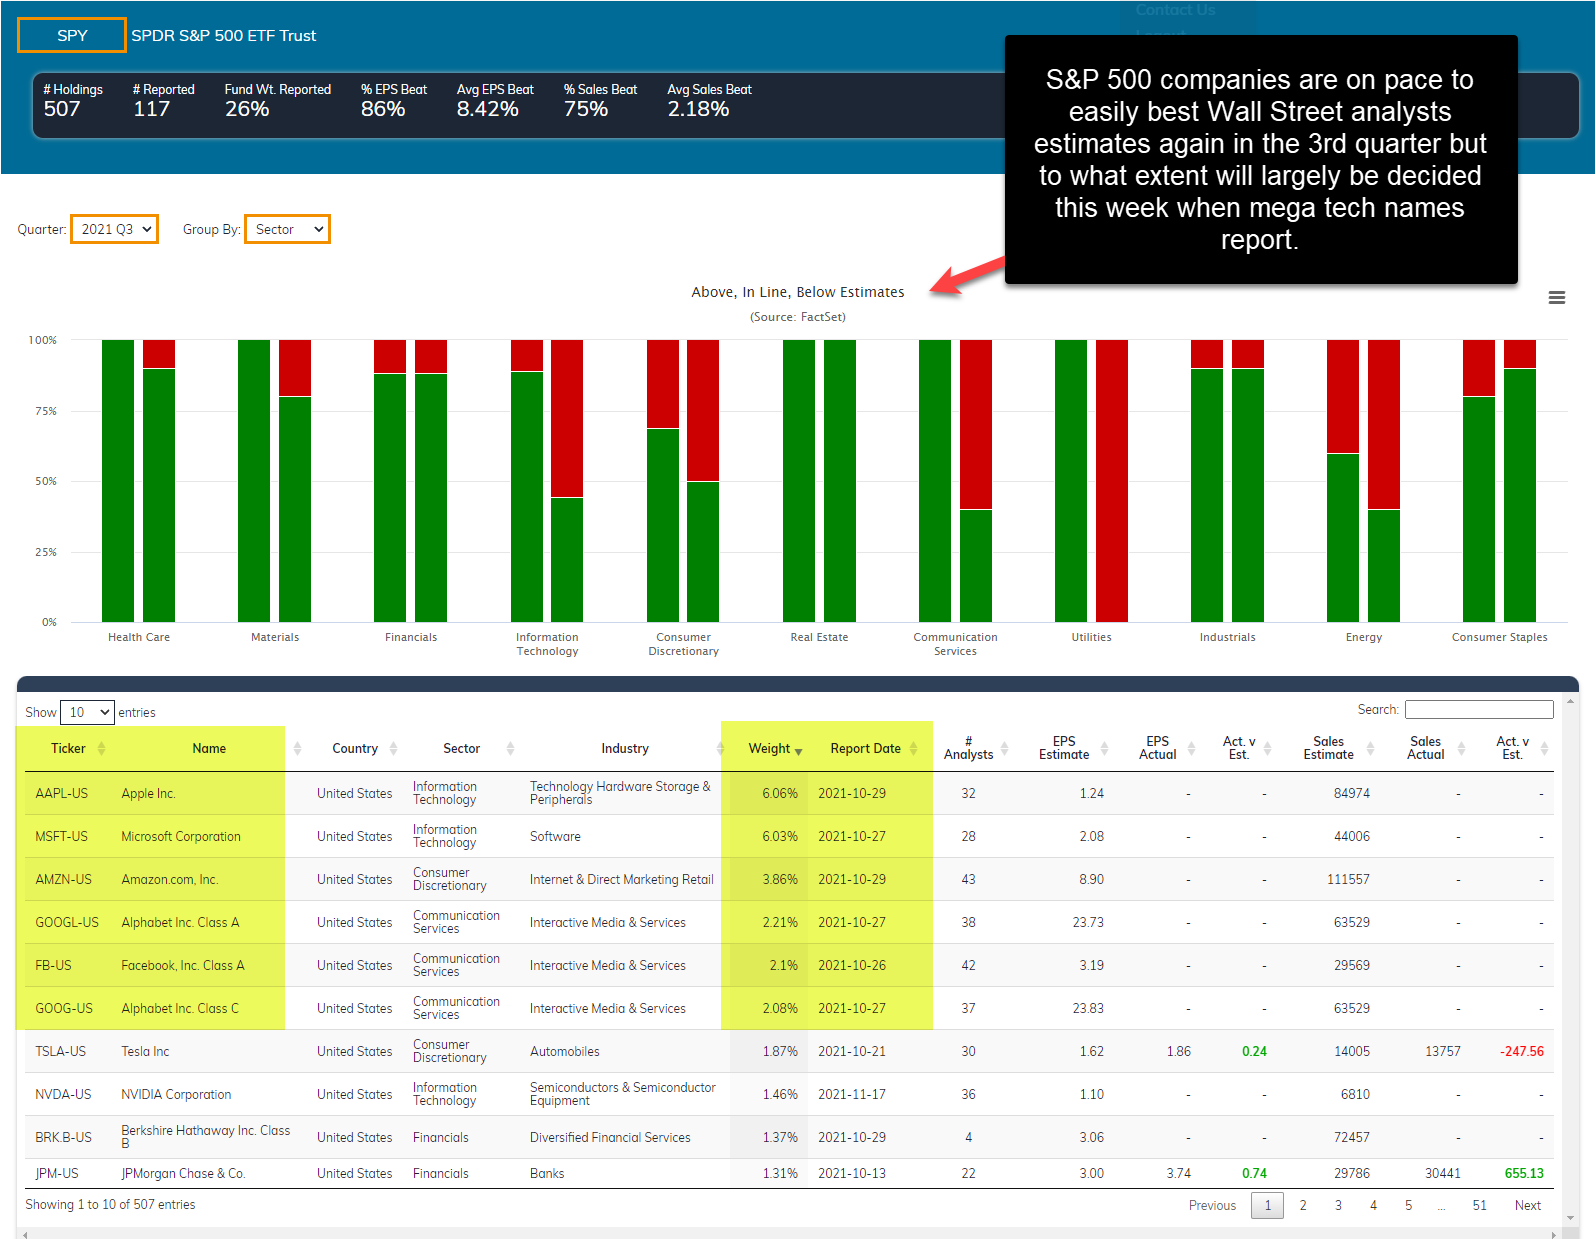This screenshot has width=1596, height=1239.
Task: Click the NVIDIA Corporation name cell
Action: pos(176,1094)
